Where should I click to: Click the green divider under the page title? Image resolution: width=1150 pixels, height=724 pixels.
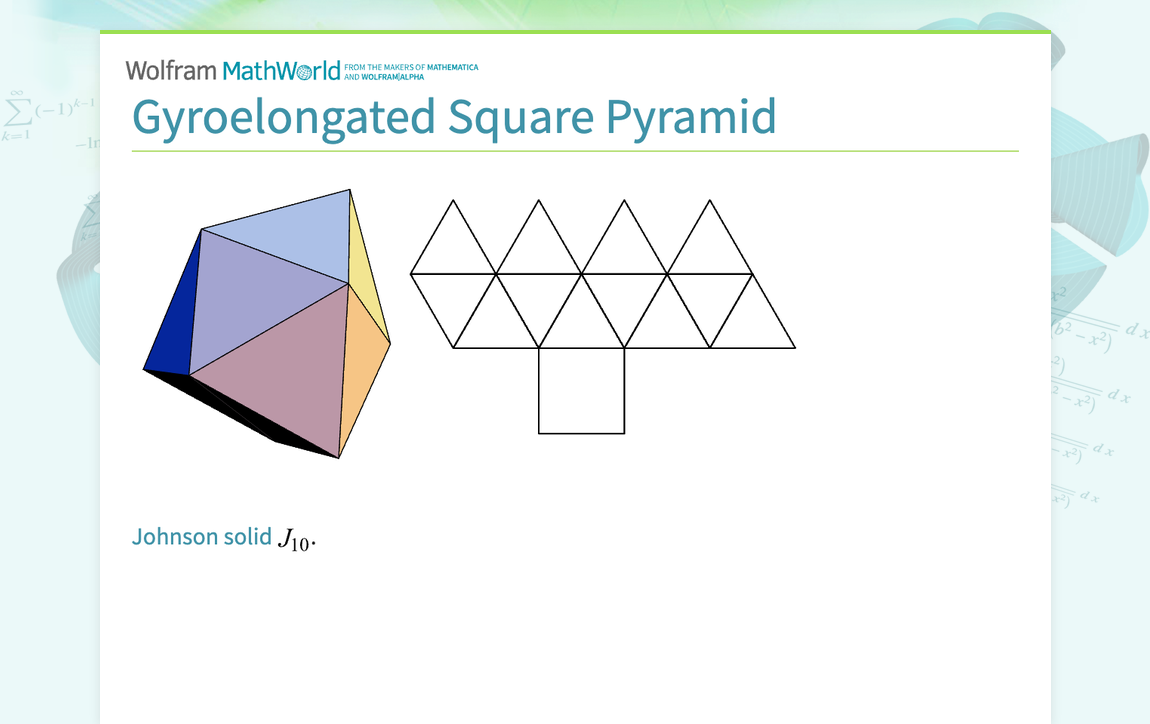575,150
